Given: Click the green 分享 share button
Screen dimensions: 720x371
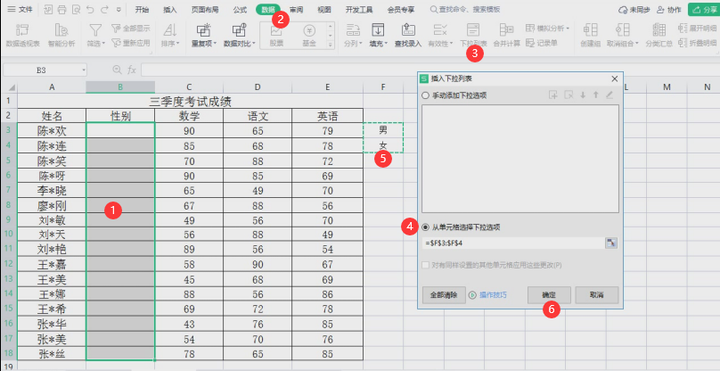Looking at the screenshot, I should coord(704,9).
